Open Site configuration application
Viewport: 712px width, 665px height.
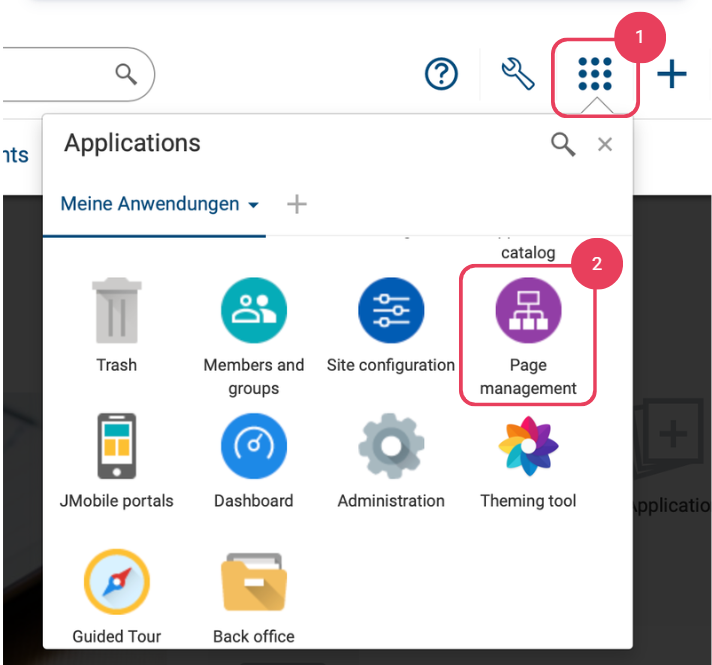pos(391,312)
